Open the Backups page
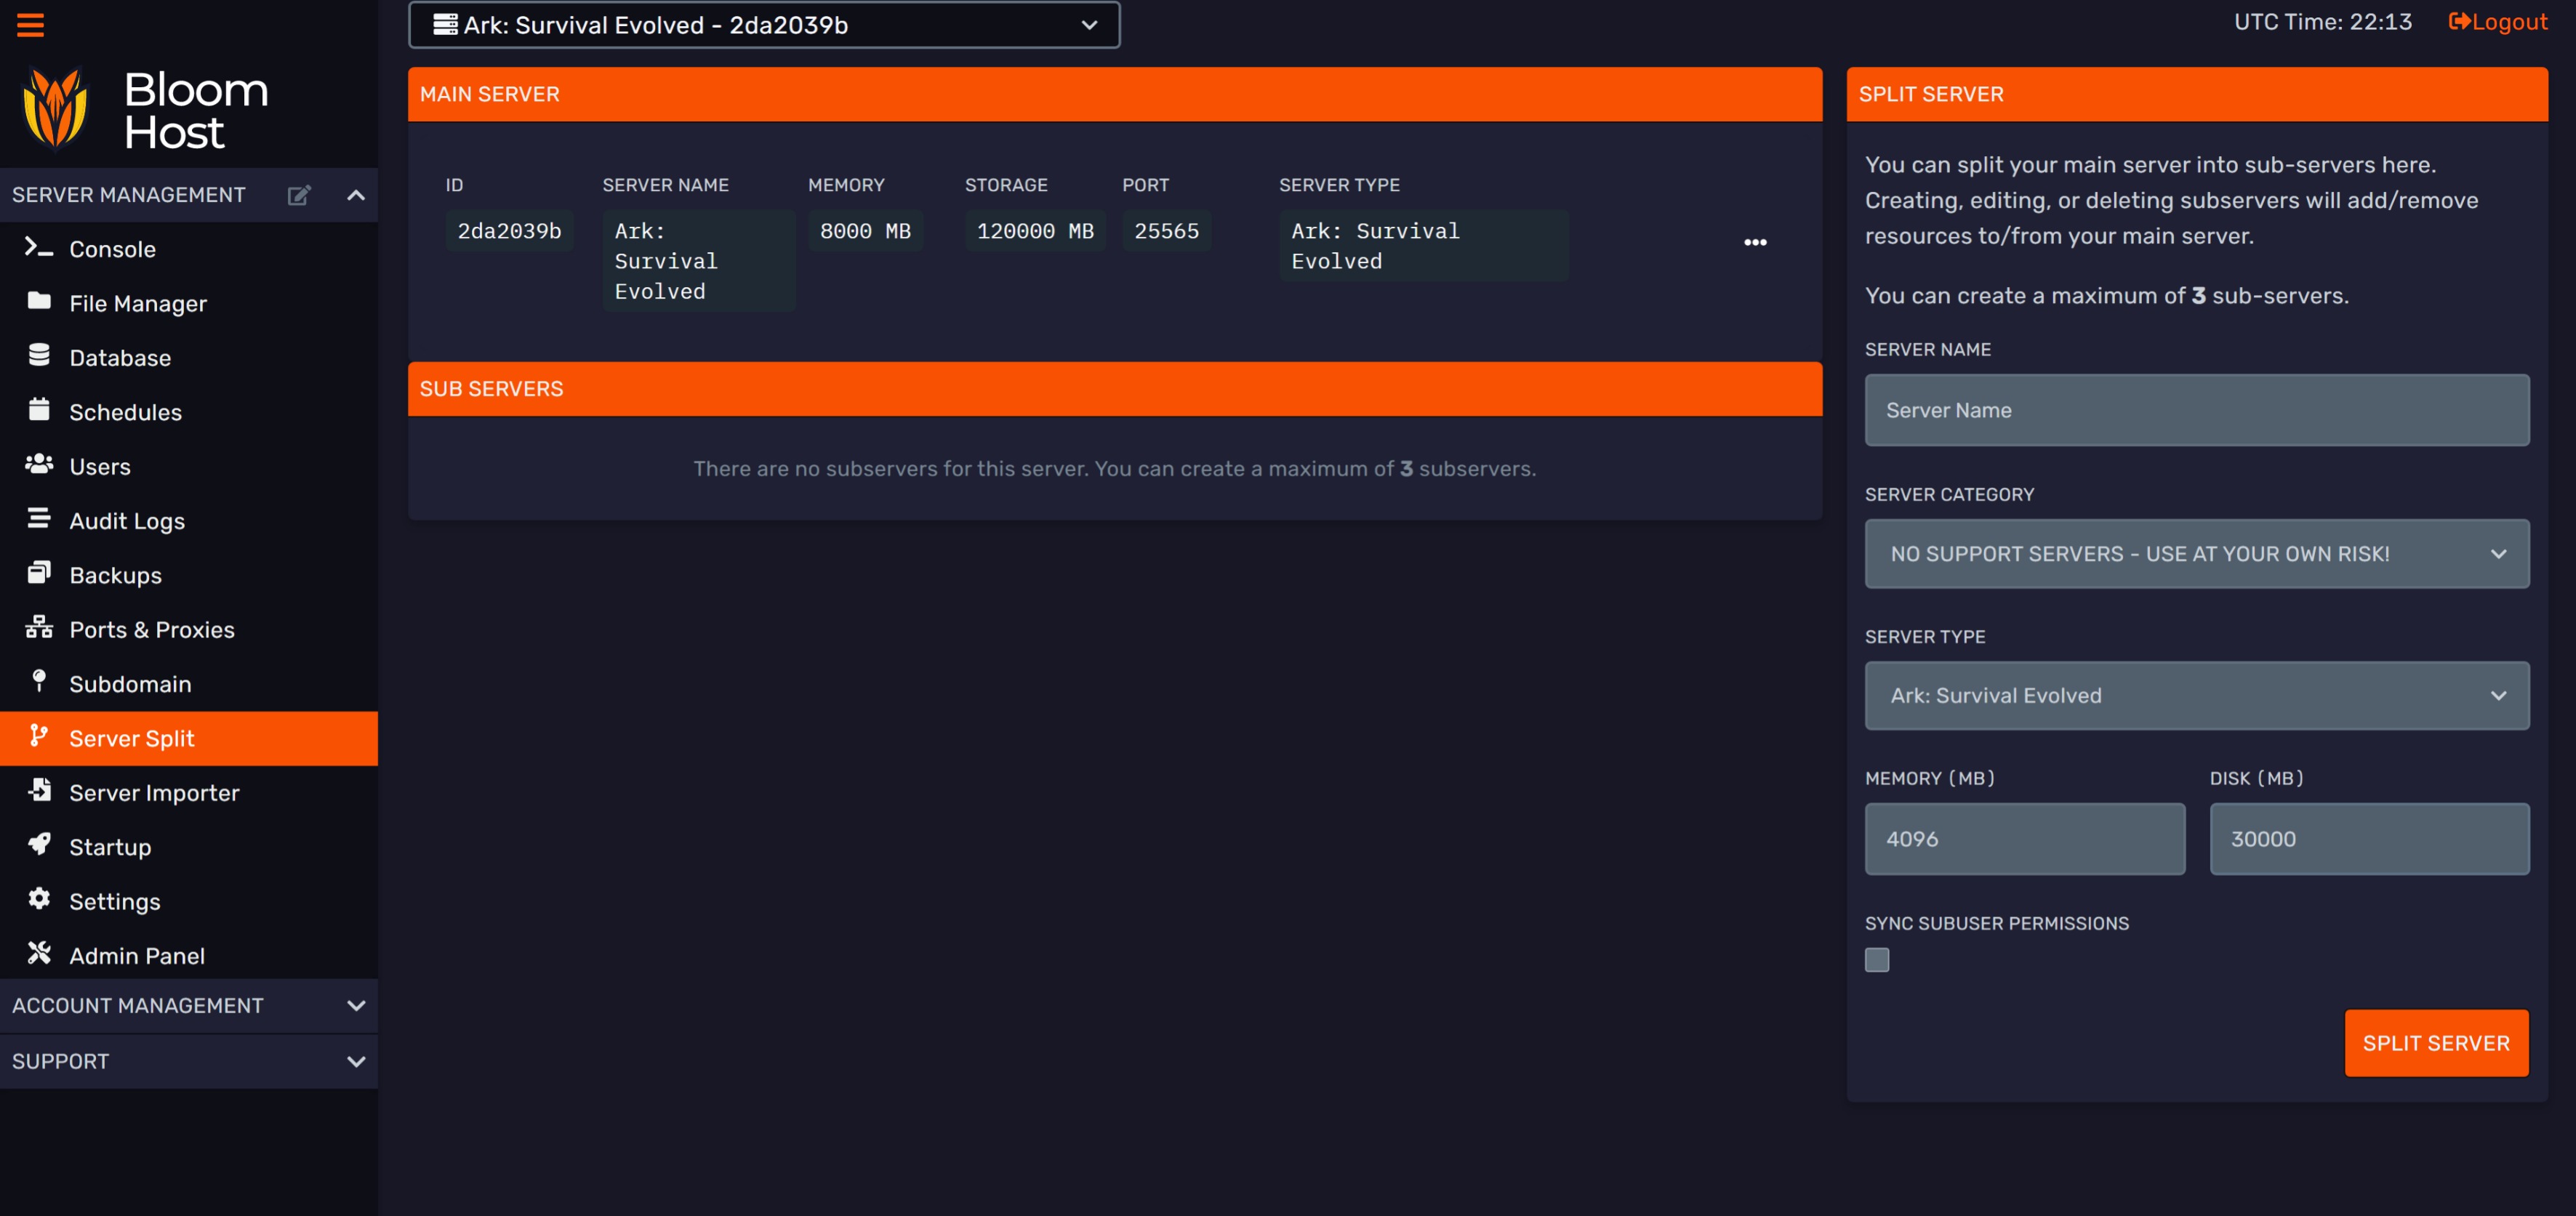Viewport: 2576px width, 1216px height. 115,575
